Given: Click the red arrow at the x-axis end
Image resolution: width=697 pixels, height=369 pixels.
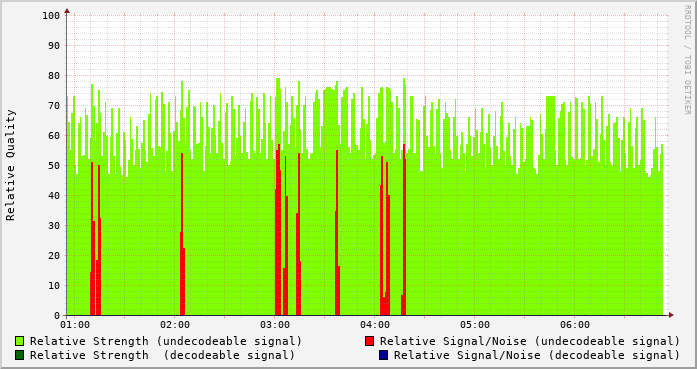Looking at the screenshot, I should pyautogui.click(x=671, y=315).
